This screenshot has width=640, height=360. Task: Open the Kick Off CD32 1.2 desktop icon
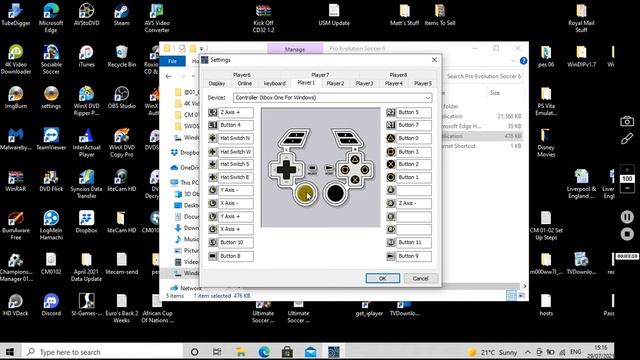[x=263, y=18]
